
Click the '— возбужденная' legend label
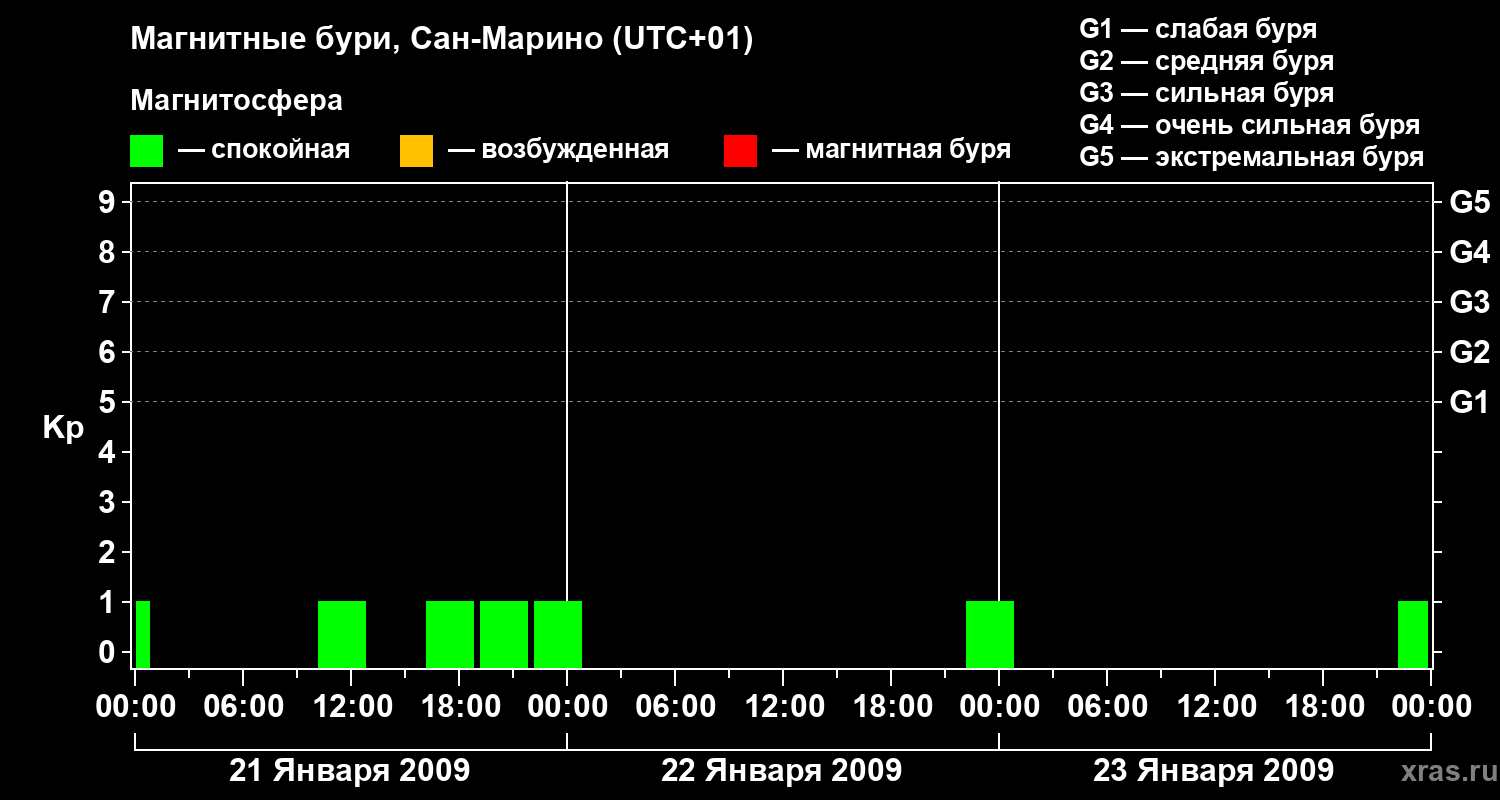(x=558, y=150)
